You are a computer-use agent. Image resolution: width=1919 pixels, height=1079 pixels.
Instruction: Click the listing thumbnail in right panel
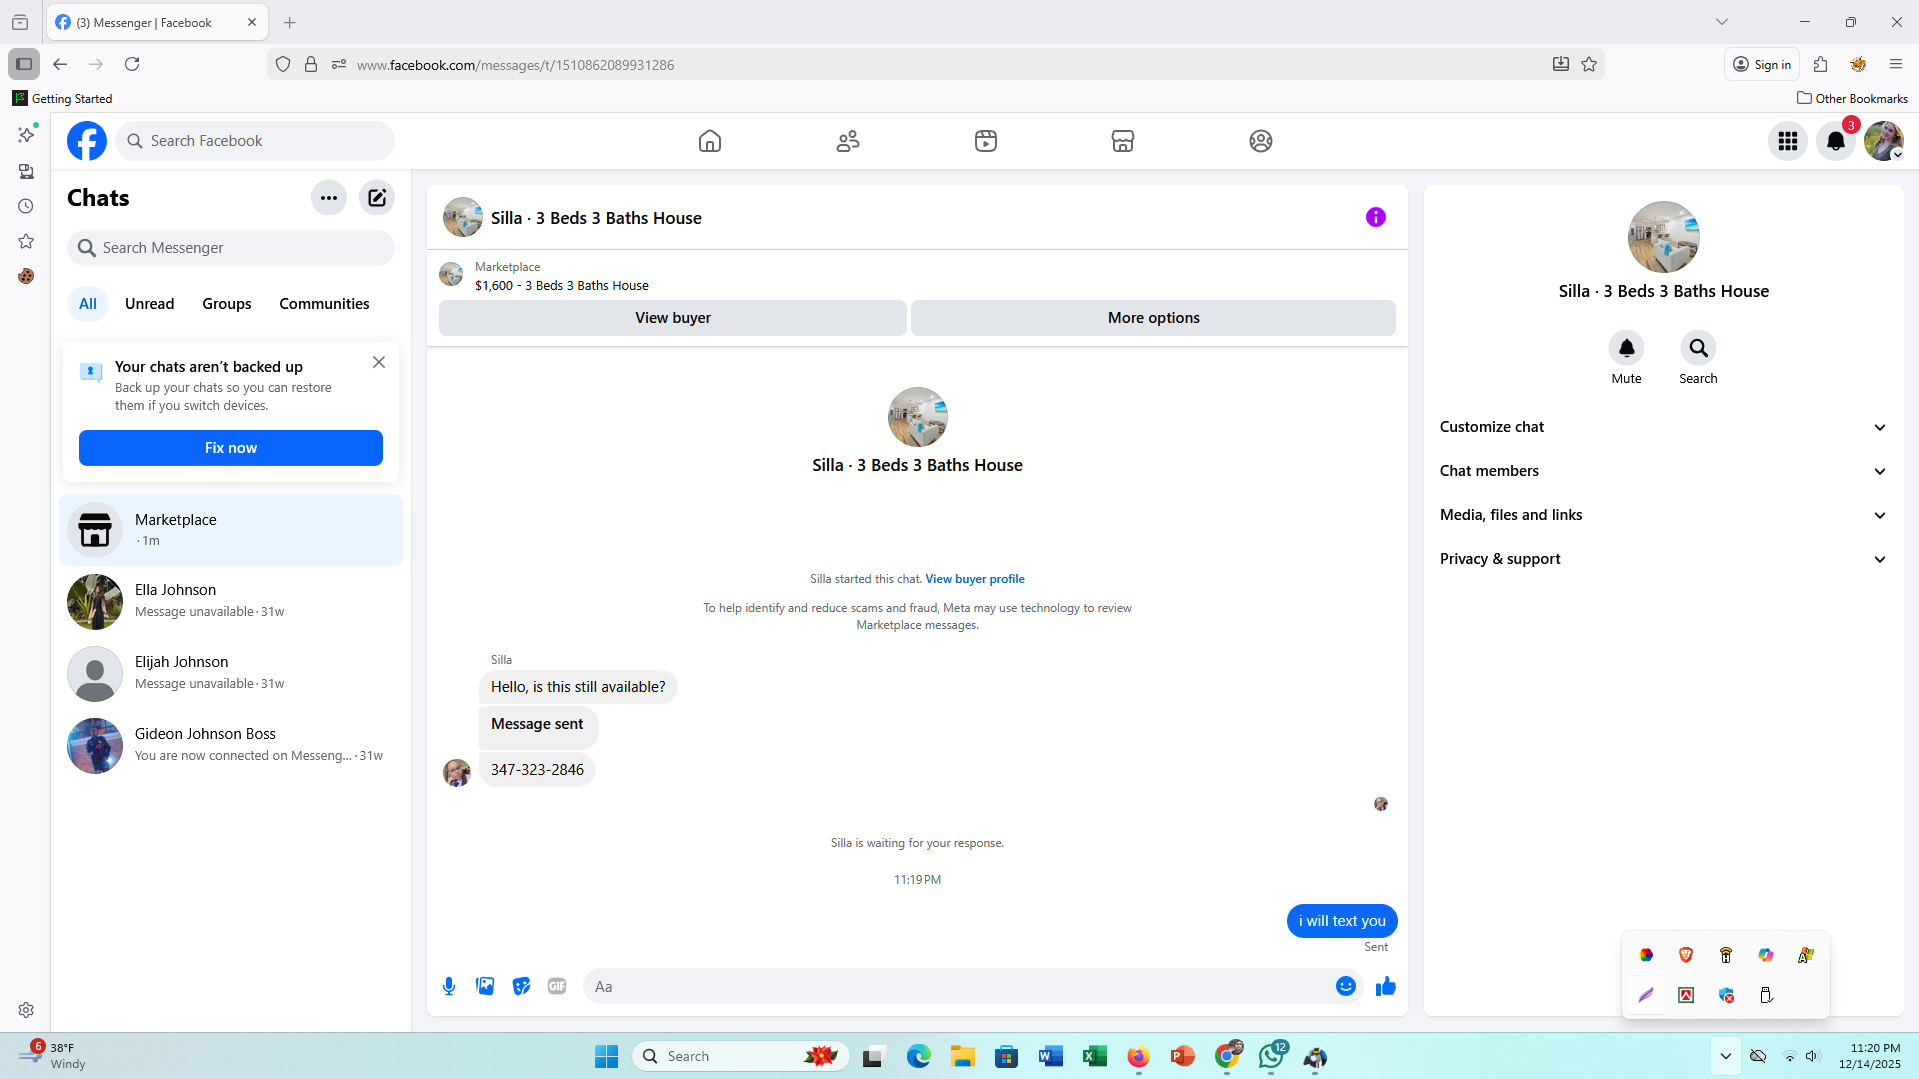point(1663,237)
